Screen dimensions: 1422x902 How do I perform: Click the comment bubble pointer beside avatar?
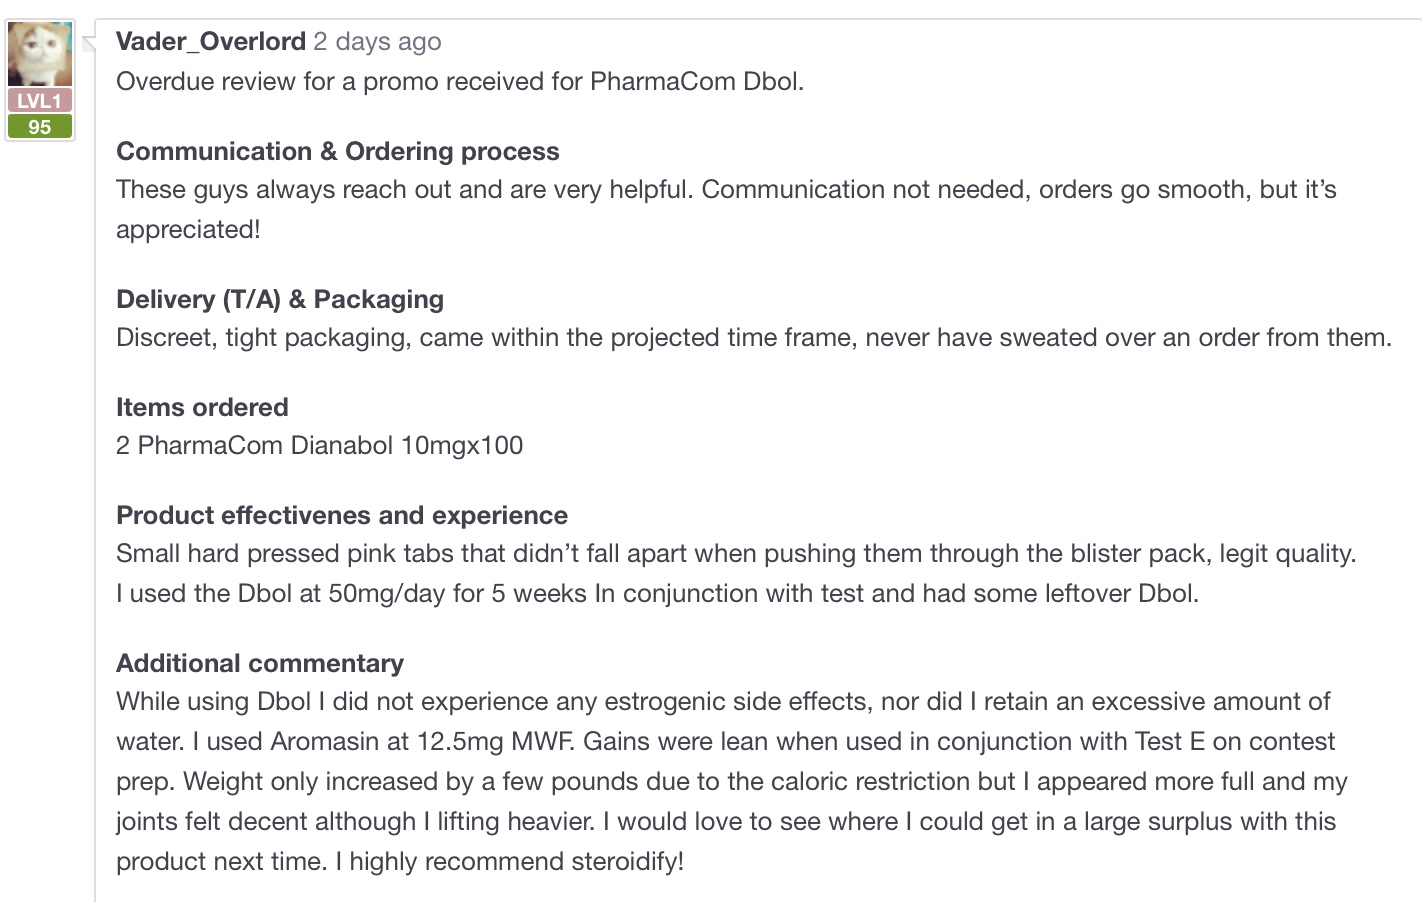coord(88,42)
